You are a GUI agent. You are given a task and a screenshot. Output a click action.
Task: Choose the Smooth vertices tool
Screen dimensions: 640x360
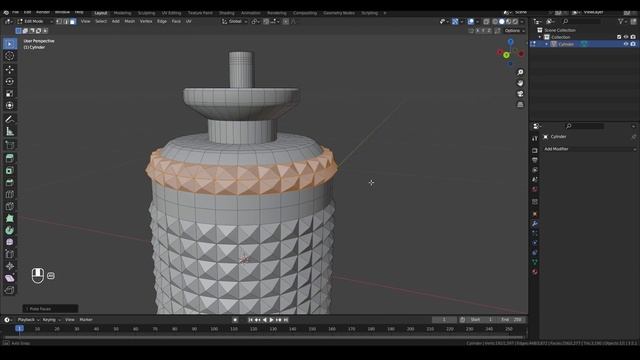[x=10, y=242]
